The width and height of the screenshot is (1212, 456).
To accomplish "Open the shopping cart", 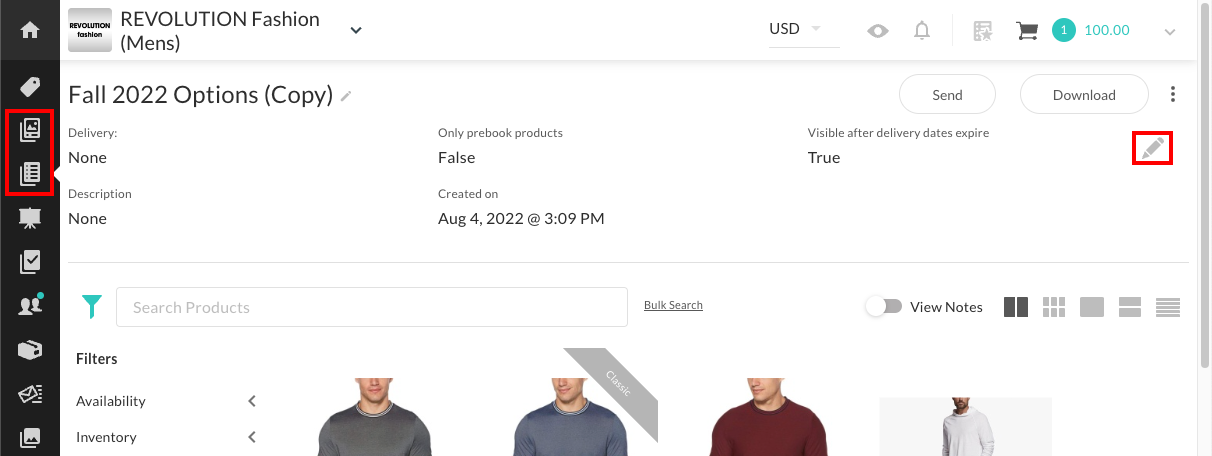I will (1026, 31).
